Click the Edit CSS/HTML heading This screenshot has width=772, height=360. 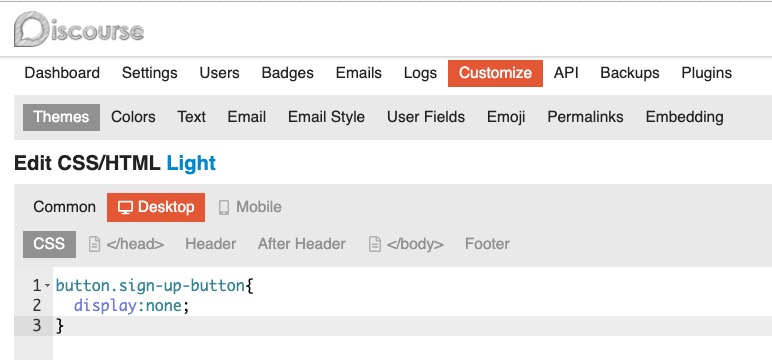[87, 163]
